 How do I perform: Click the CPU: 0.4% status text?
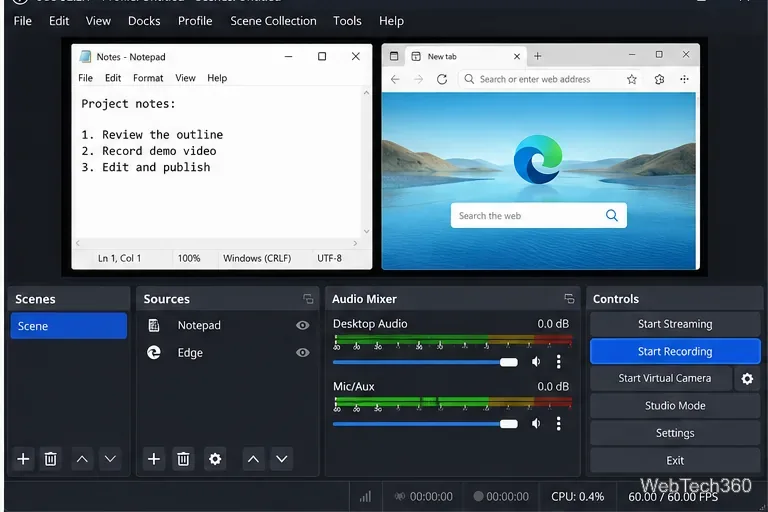(577, 497)
